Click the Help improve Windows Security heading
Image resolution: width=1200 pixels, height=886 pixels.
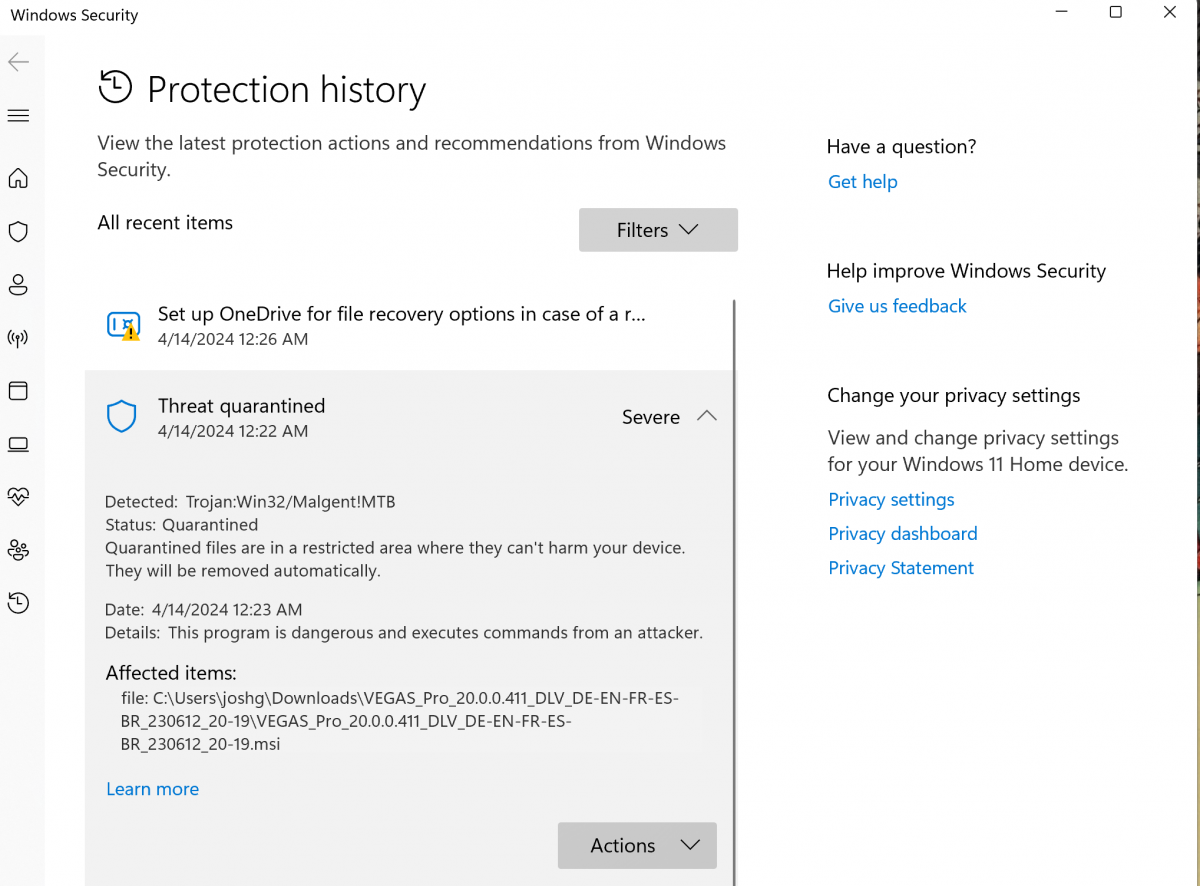966,271
